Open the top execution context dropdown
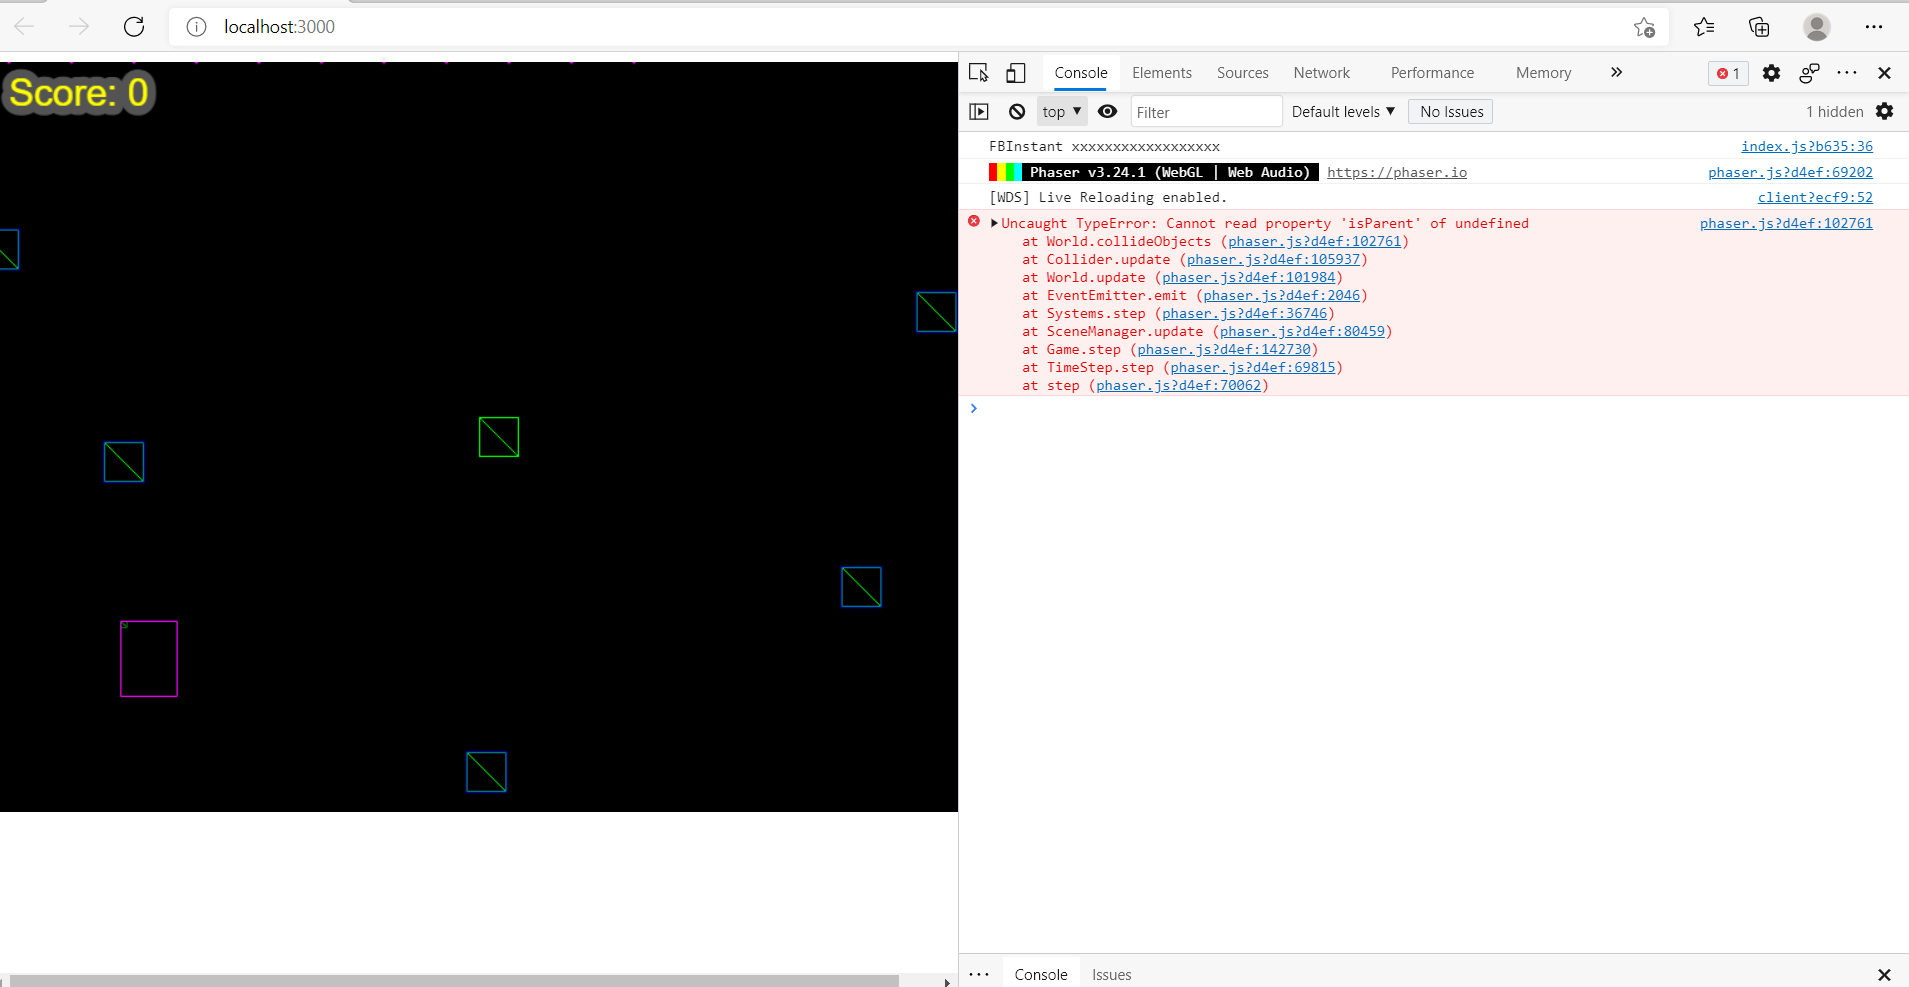Screen dimensions: 1909x987 click(1062, 112)
